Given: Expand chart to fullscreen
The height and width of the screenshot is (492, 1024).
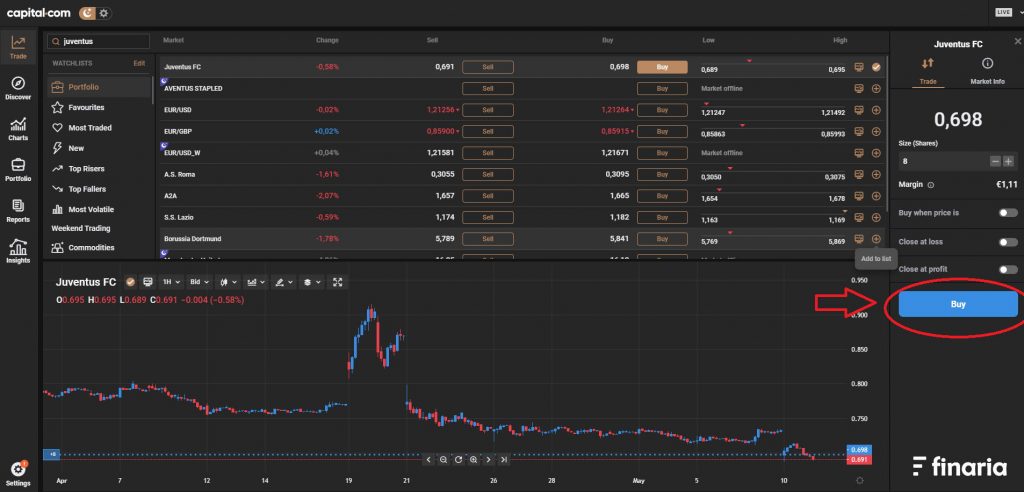Looking at the screenshot, I should point(338,282).
